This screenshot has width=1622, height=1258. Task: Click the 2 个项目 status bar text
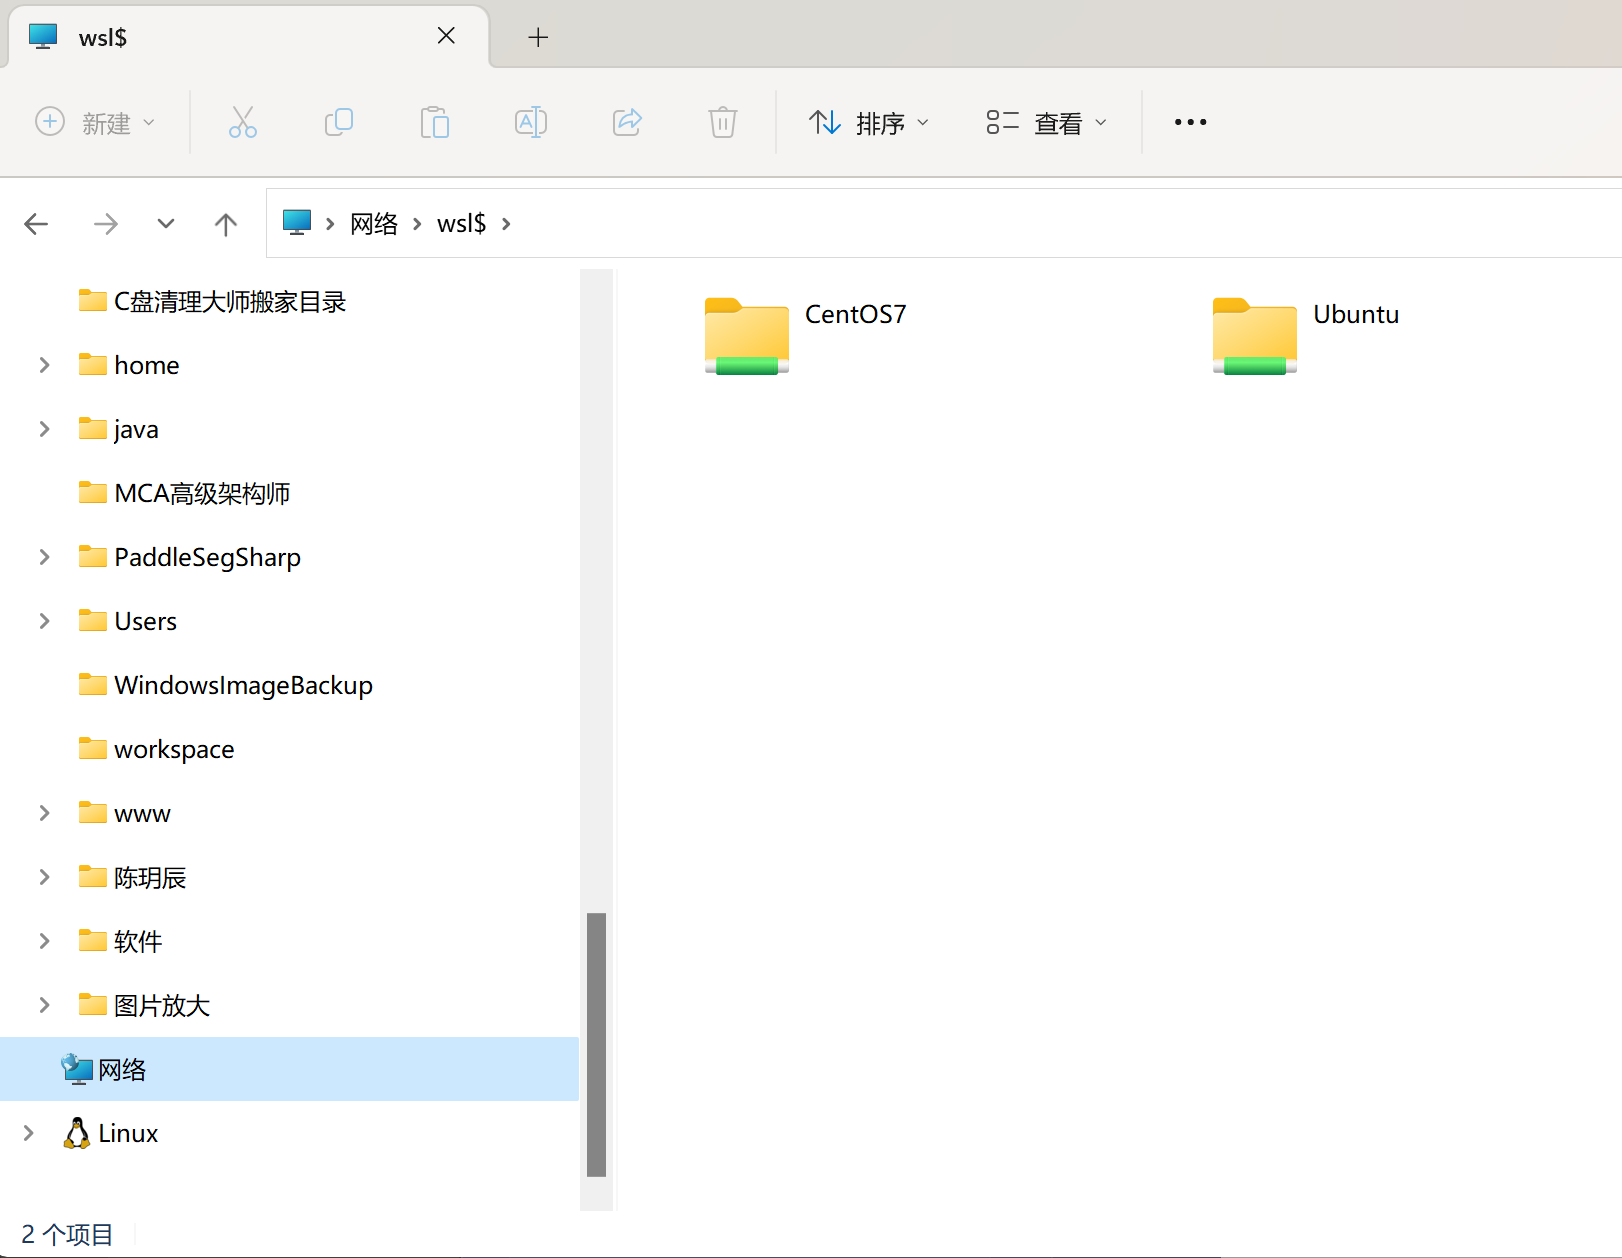[x=67, y=1234]
